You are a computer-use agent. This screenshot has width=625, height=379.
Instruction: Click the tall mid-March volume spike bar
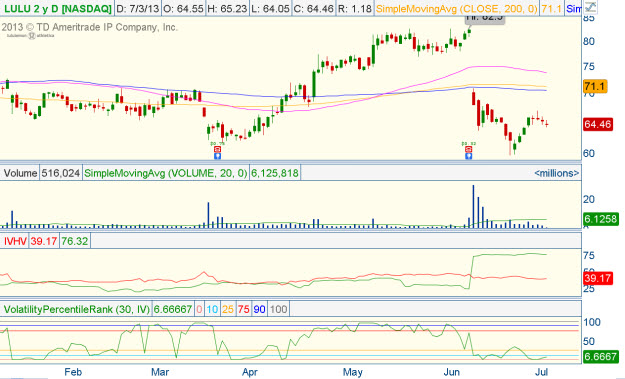click(x=208, y=215)
